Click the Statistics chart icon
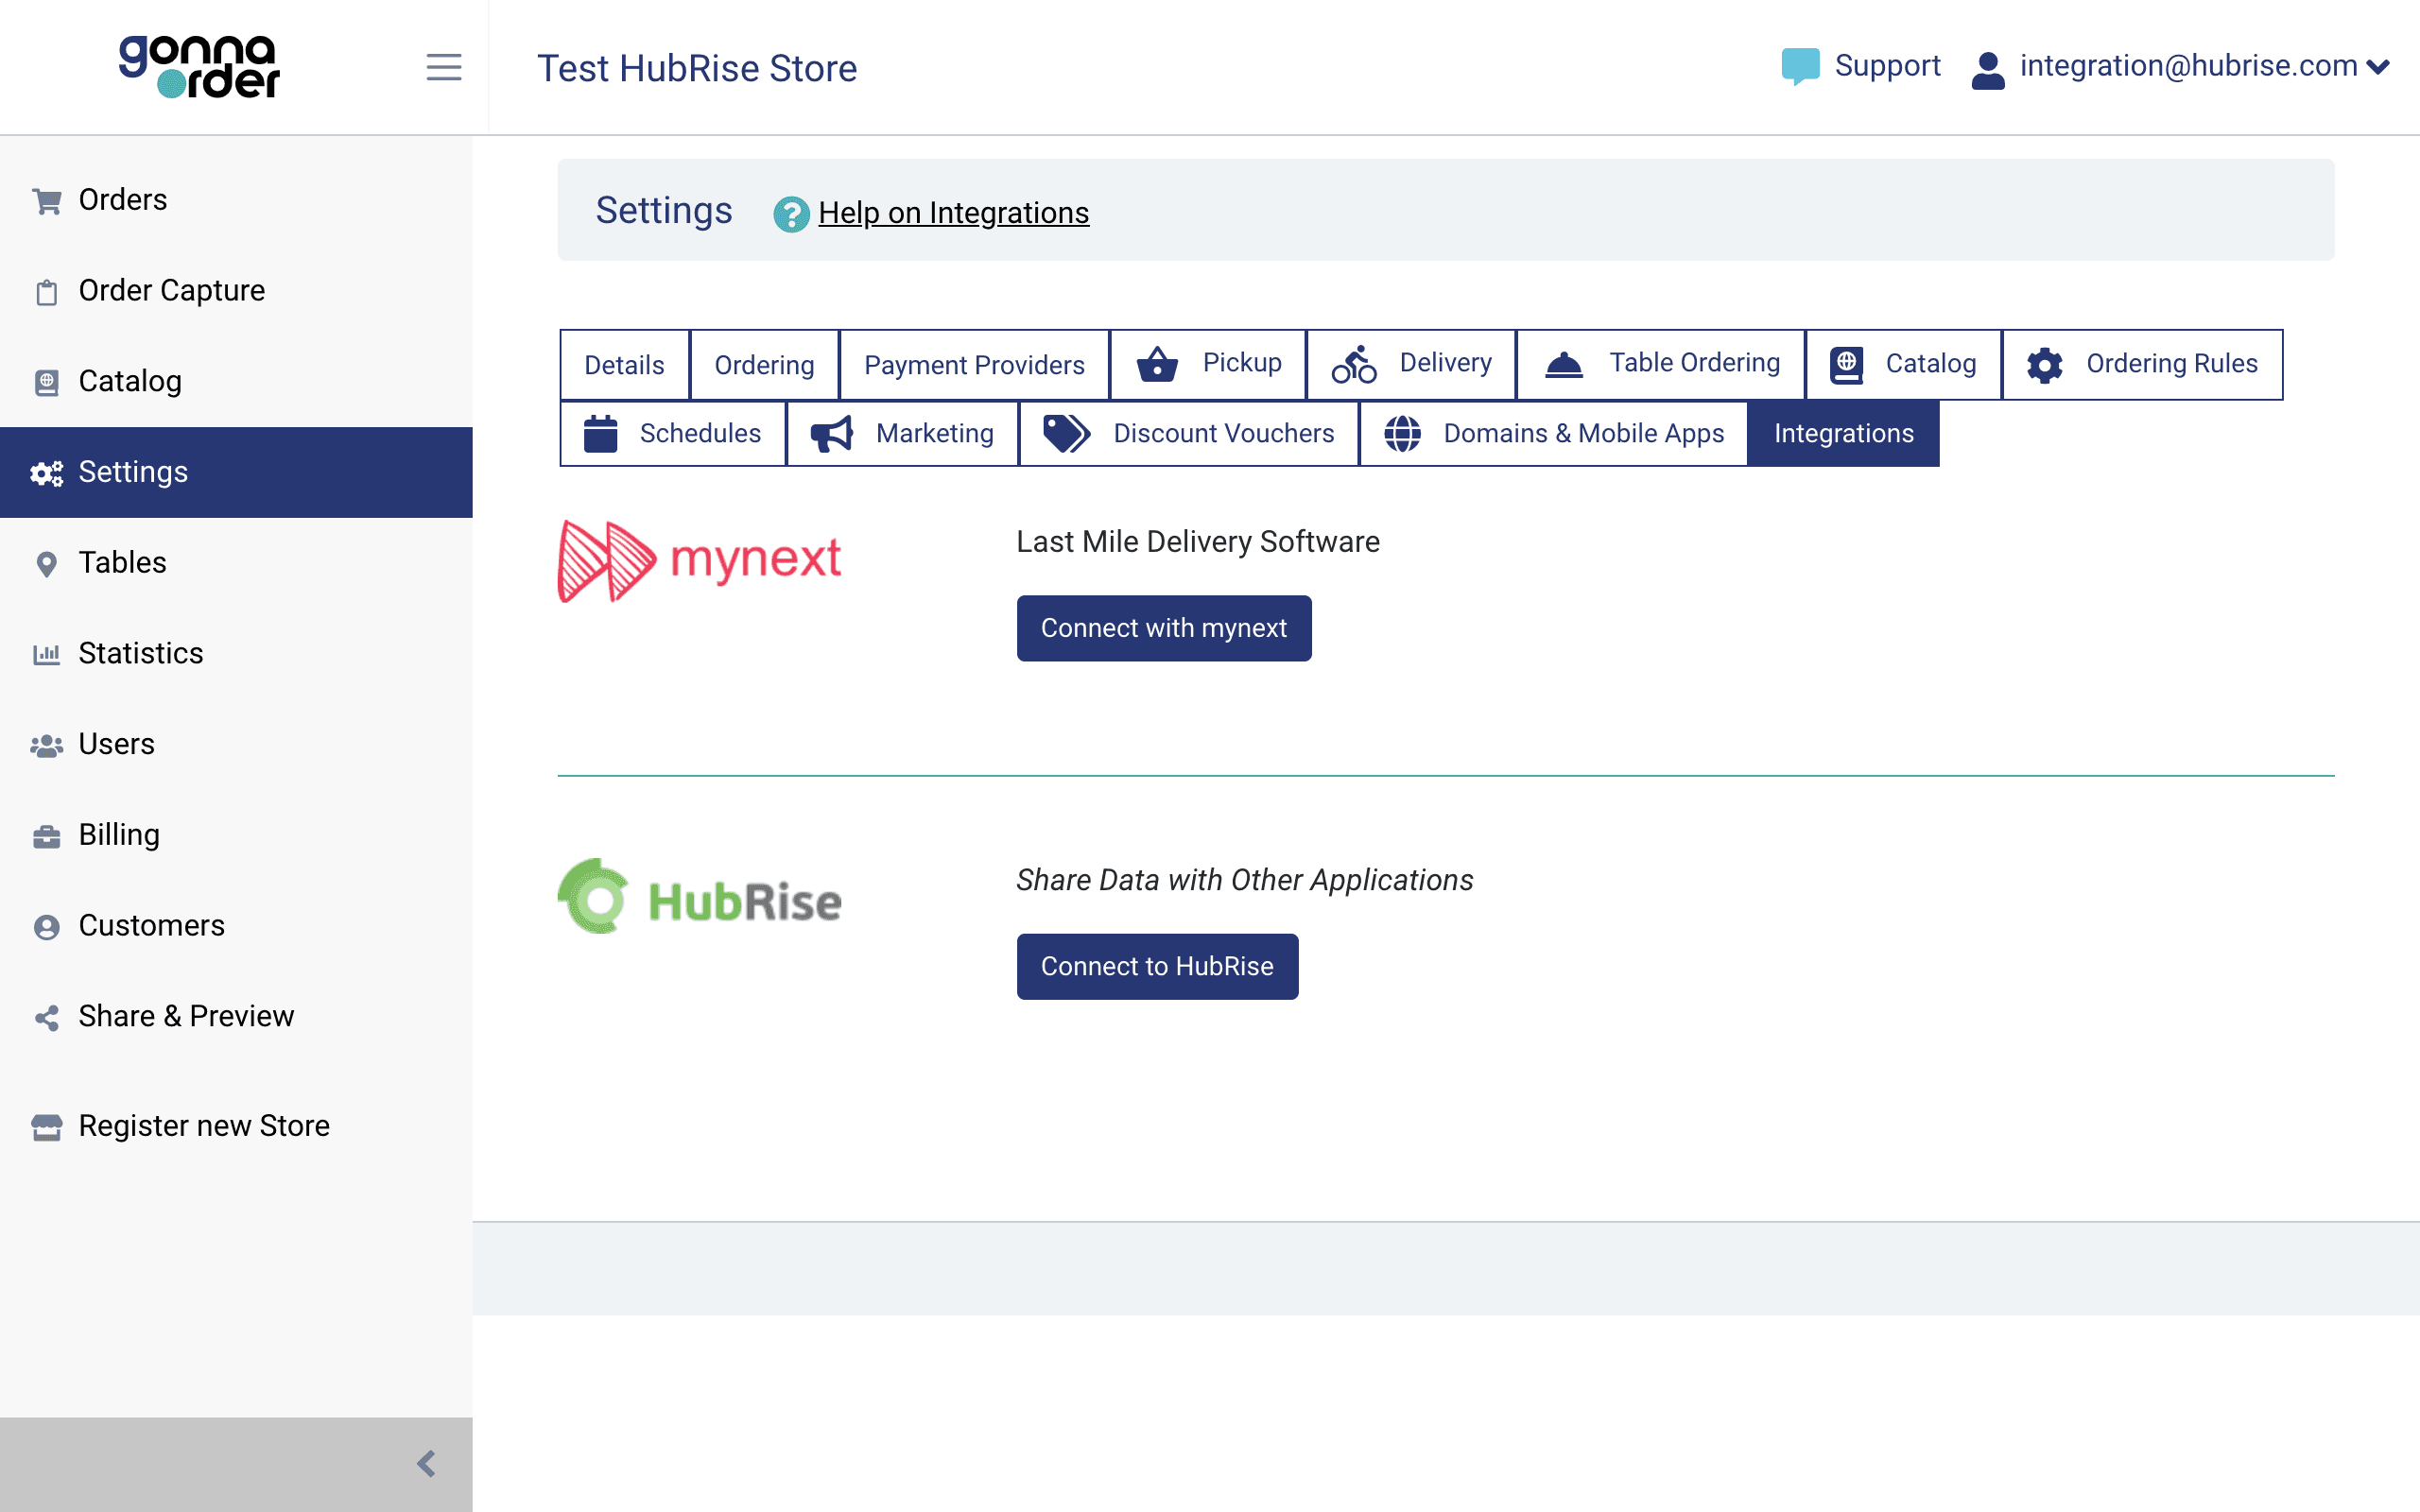Image resolution: width=2420 pixels, height=1512 pixels. coord(46,655)
